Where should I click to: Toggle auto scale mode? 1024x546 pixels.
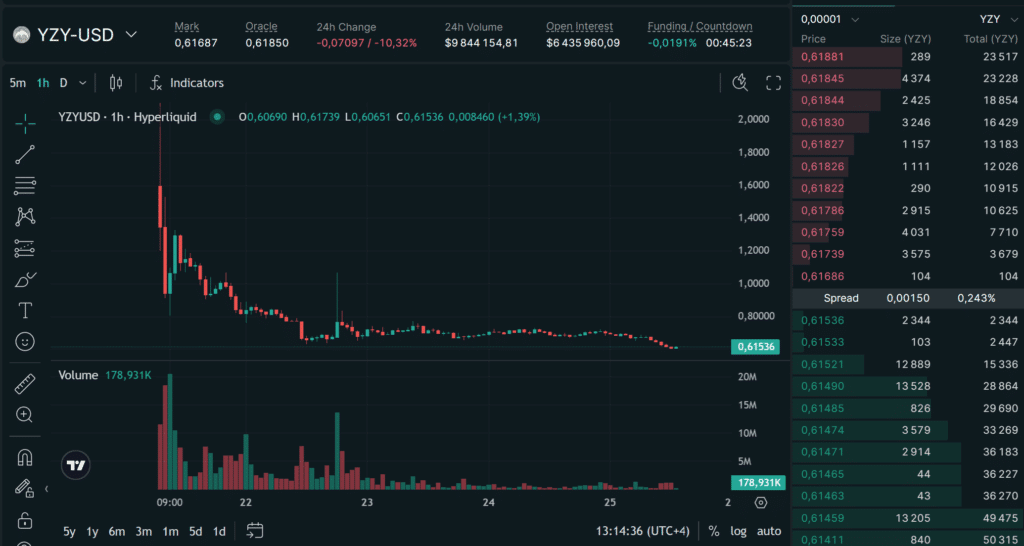click(769, 531)
